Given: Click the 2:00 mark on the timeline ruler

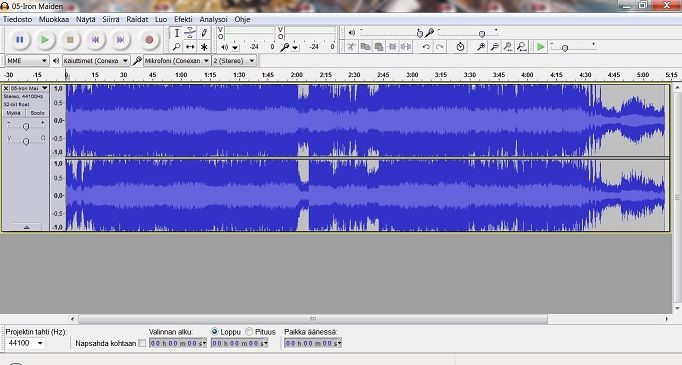Looking at the screenshot, I should (297, 75).
